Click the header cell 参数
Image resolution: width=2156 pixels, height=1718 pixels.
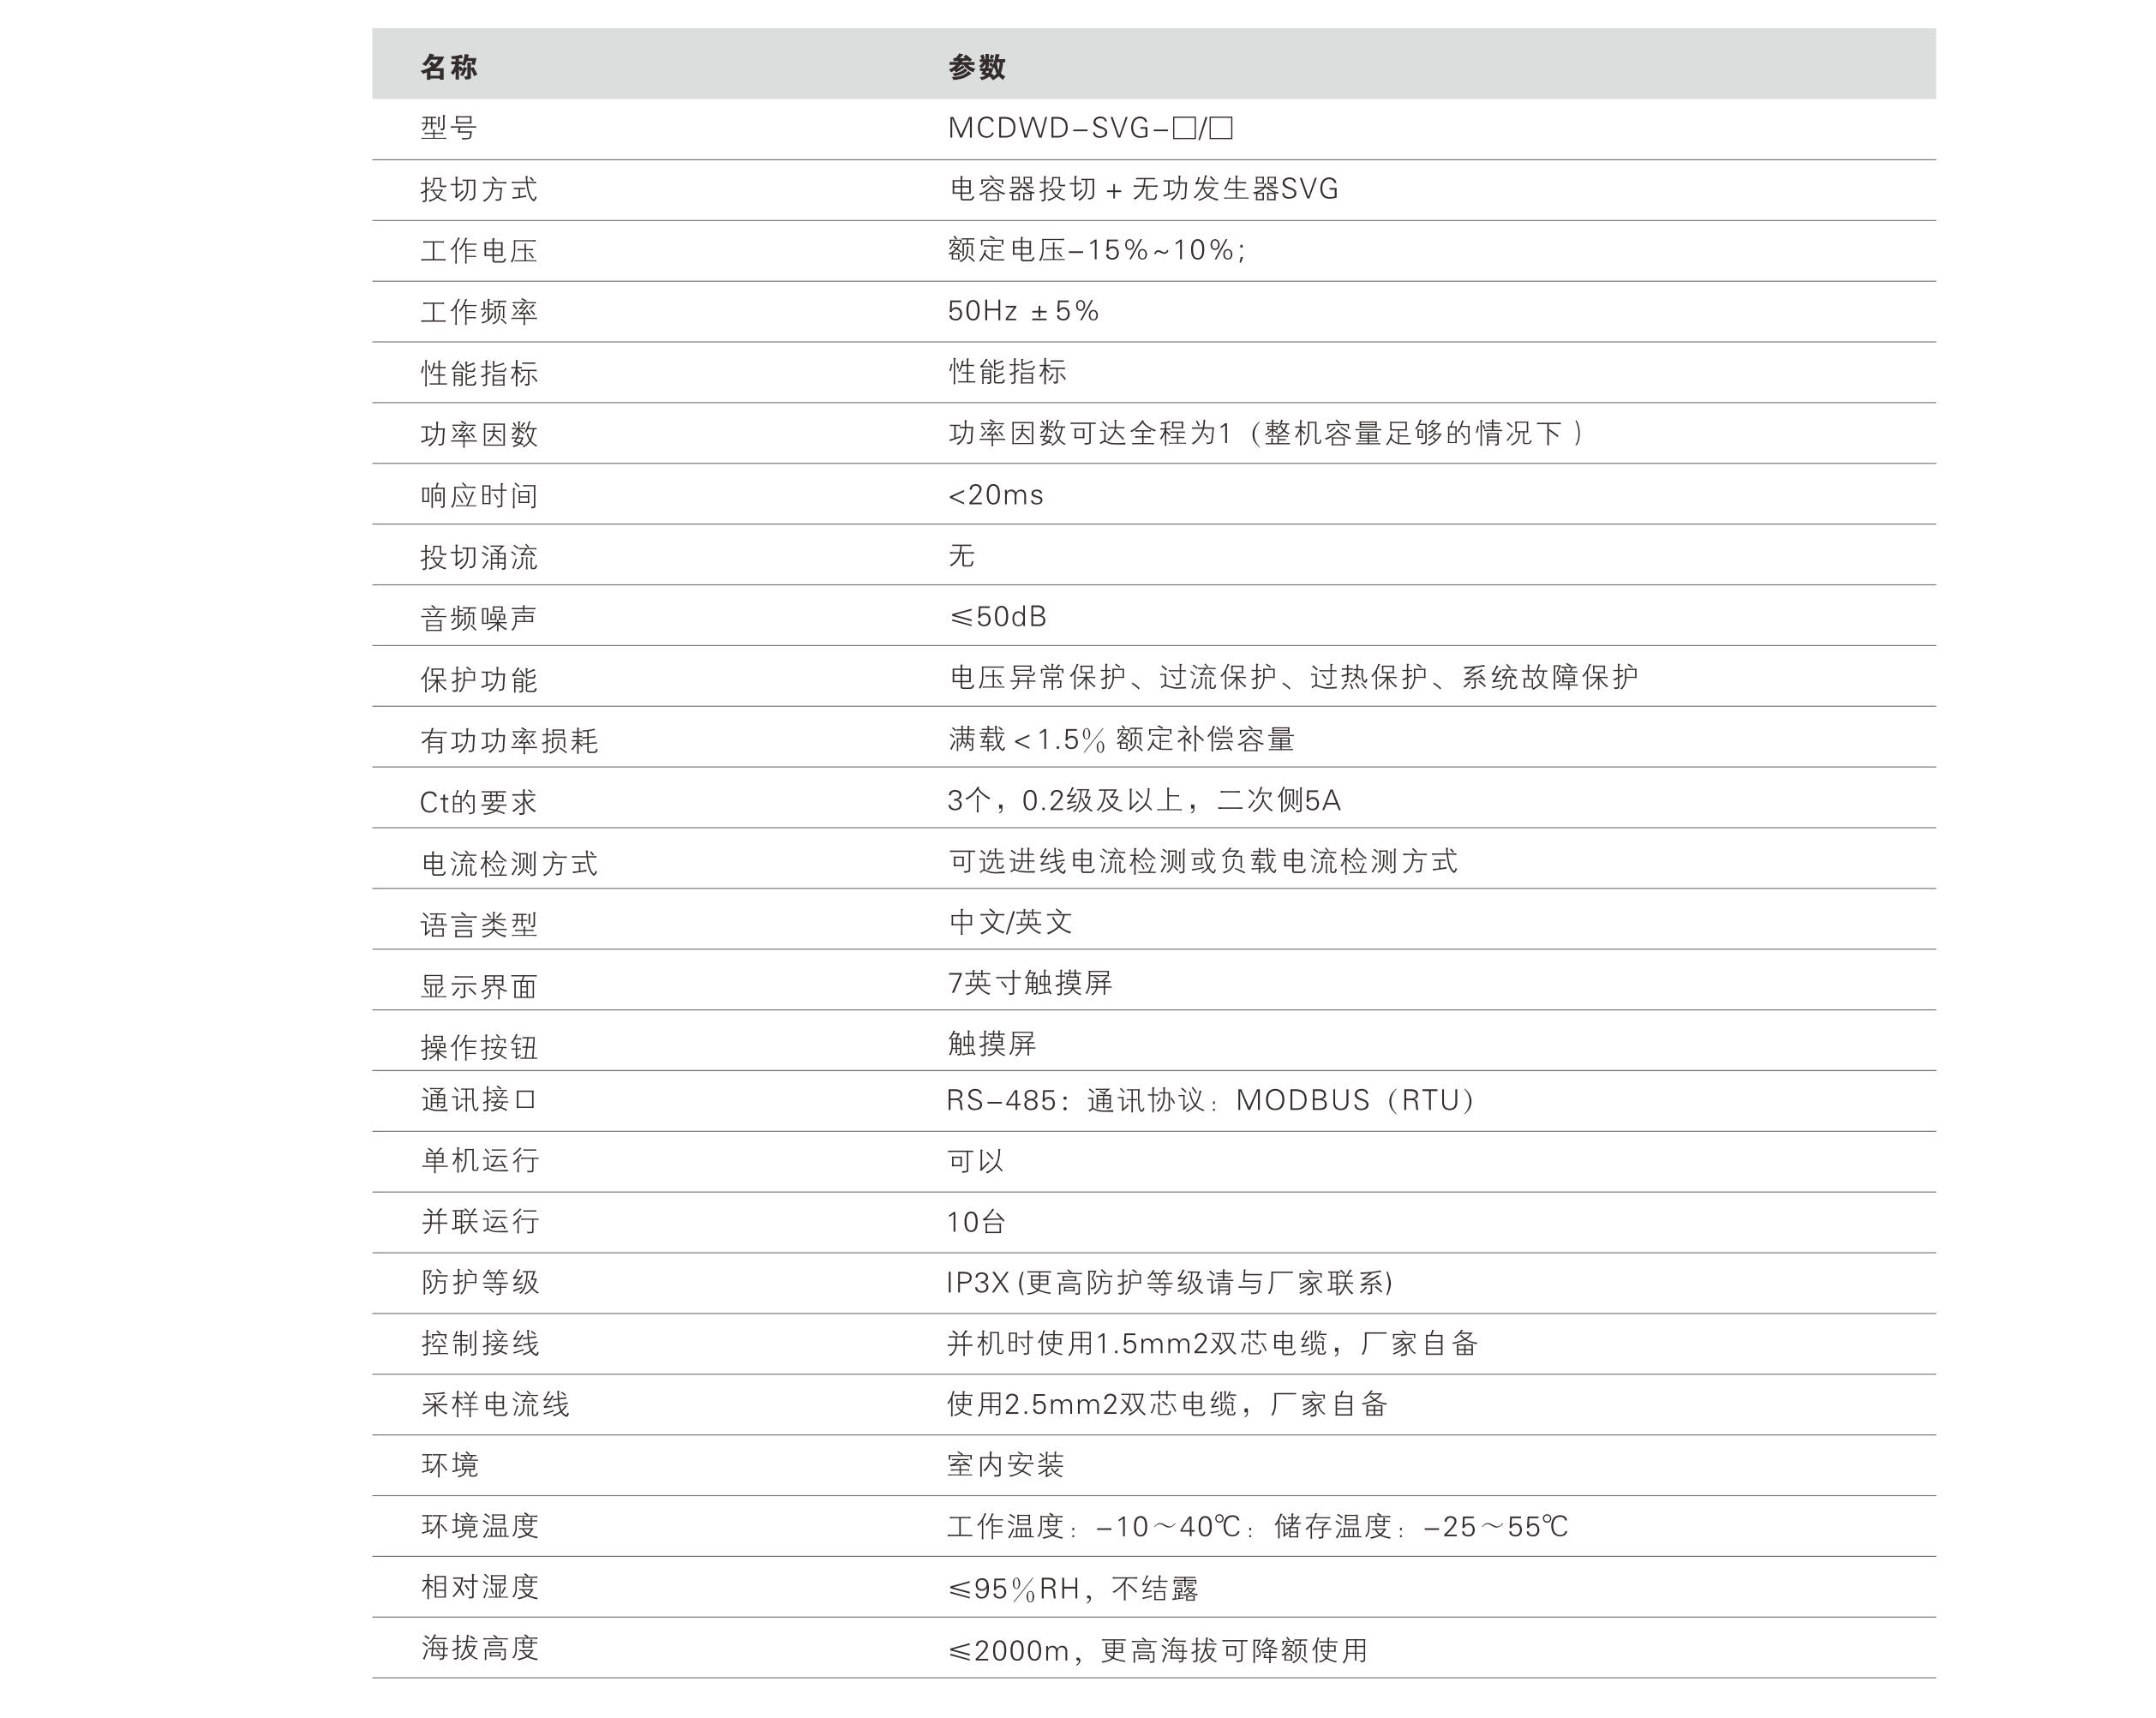point(977,67)
